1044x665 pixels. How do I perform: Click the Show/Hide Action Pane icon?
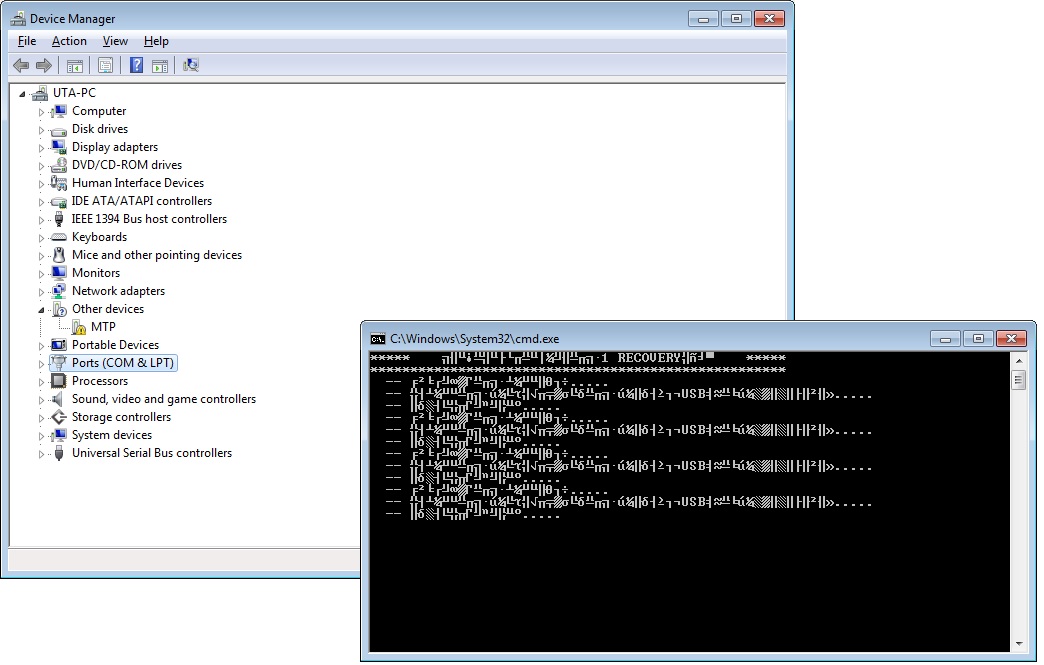click(x=159, y=65)
